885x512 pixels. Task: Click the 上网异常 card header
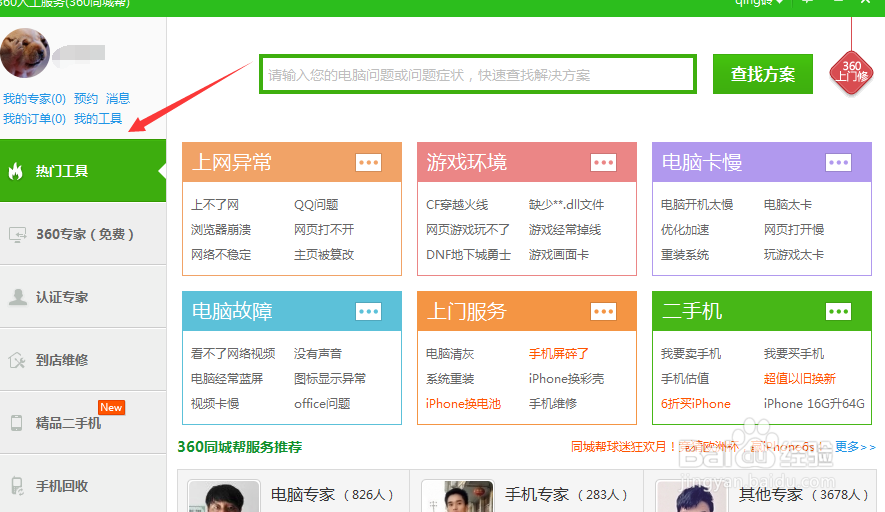[x=292, y=162]
